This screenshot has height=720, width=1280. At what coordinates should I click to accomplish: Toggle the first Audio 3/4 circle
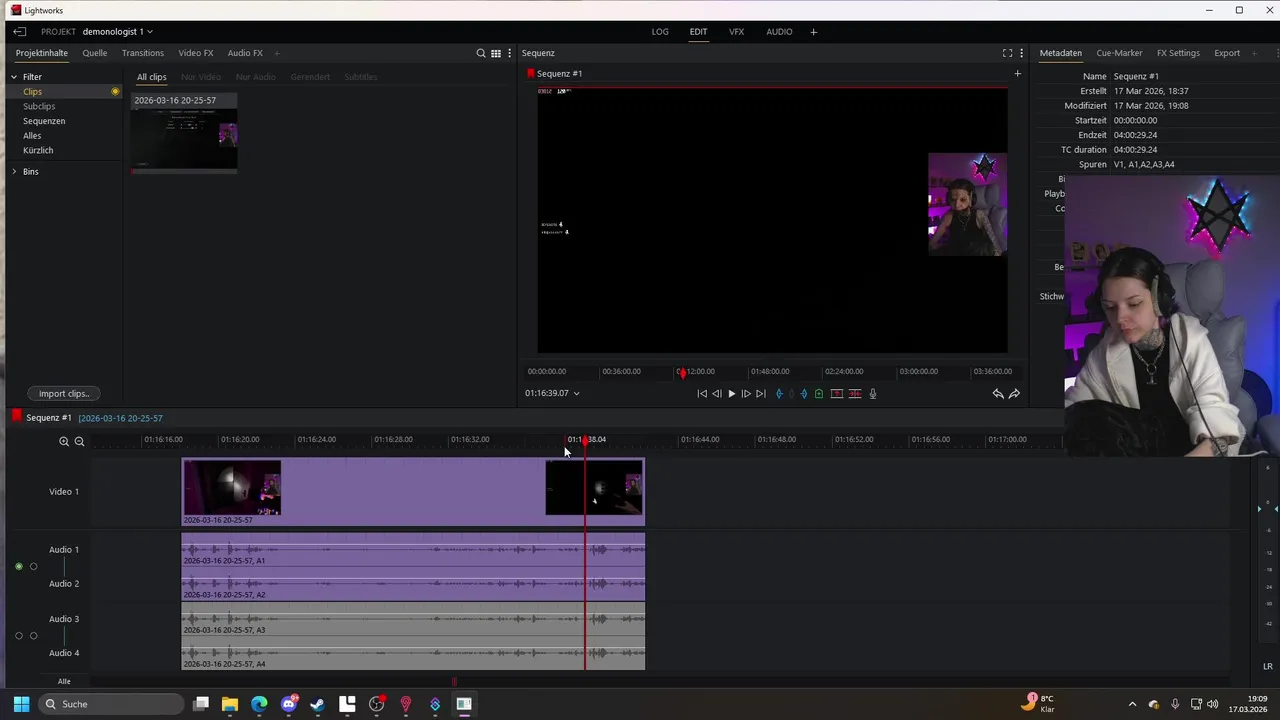tap(19, 636)
